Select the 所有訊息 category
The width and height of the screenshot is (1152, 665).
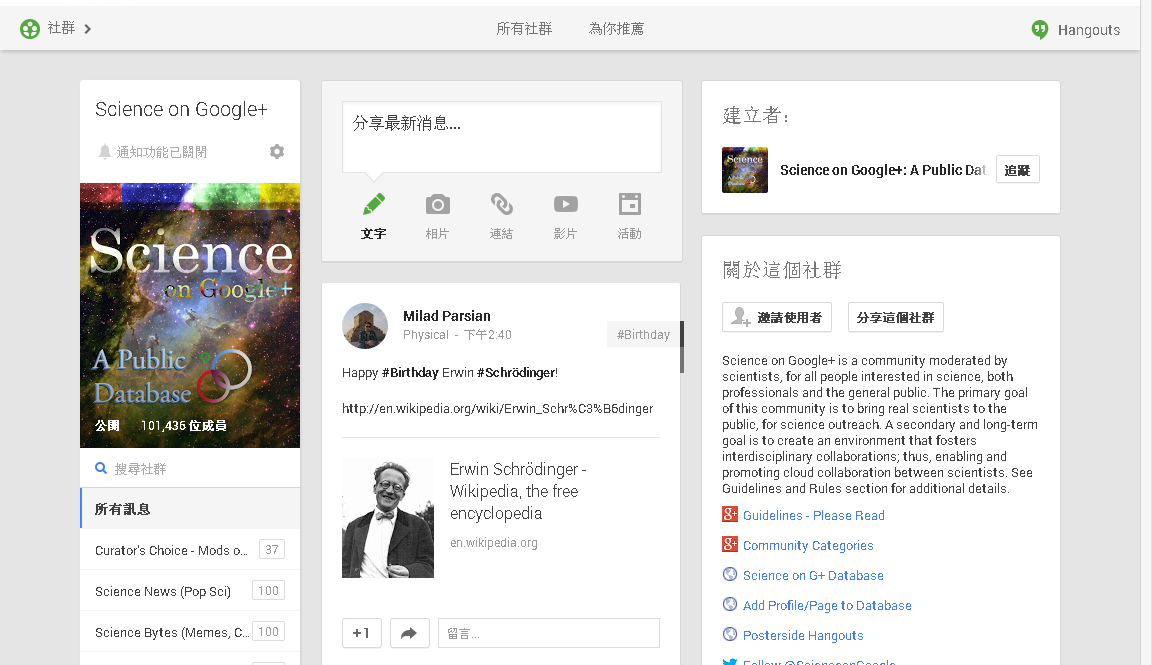[x=190, y=508]
